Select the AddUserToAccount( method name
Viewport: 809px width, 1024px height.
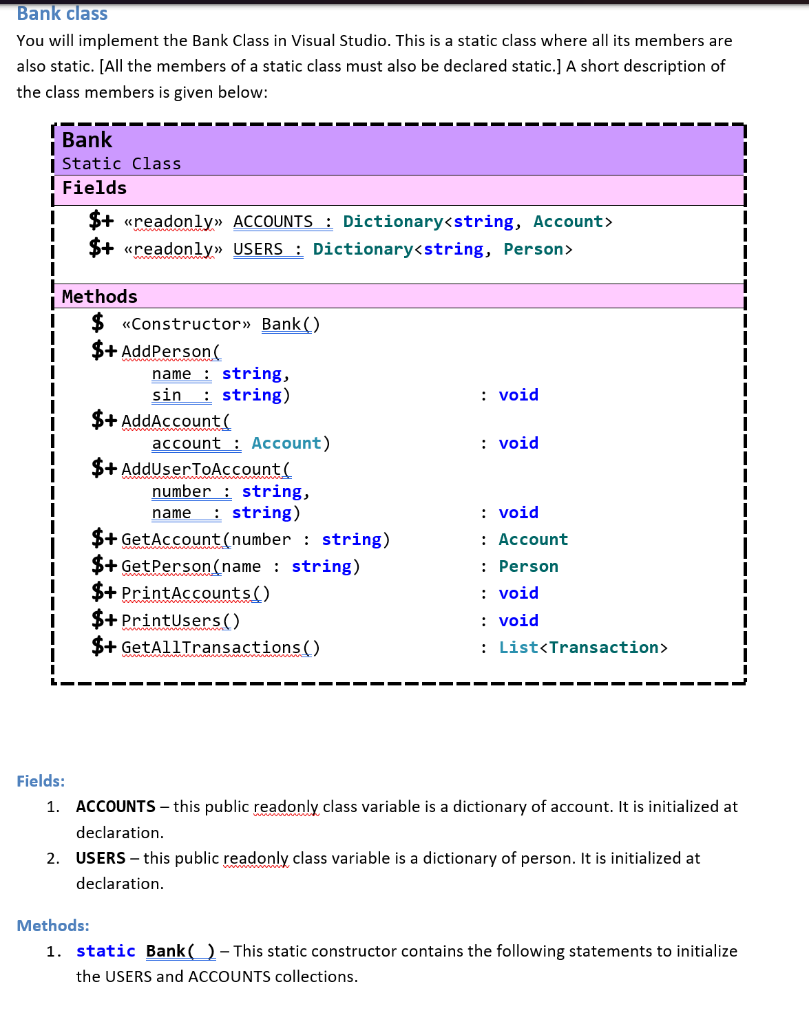206,469
